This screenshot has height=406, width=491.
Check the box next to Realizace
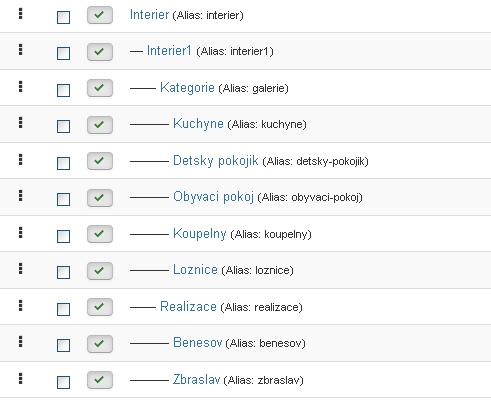tap(63, 309)
